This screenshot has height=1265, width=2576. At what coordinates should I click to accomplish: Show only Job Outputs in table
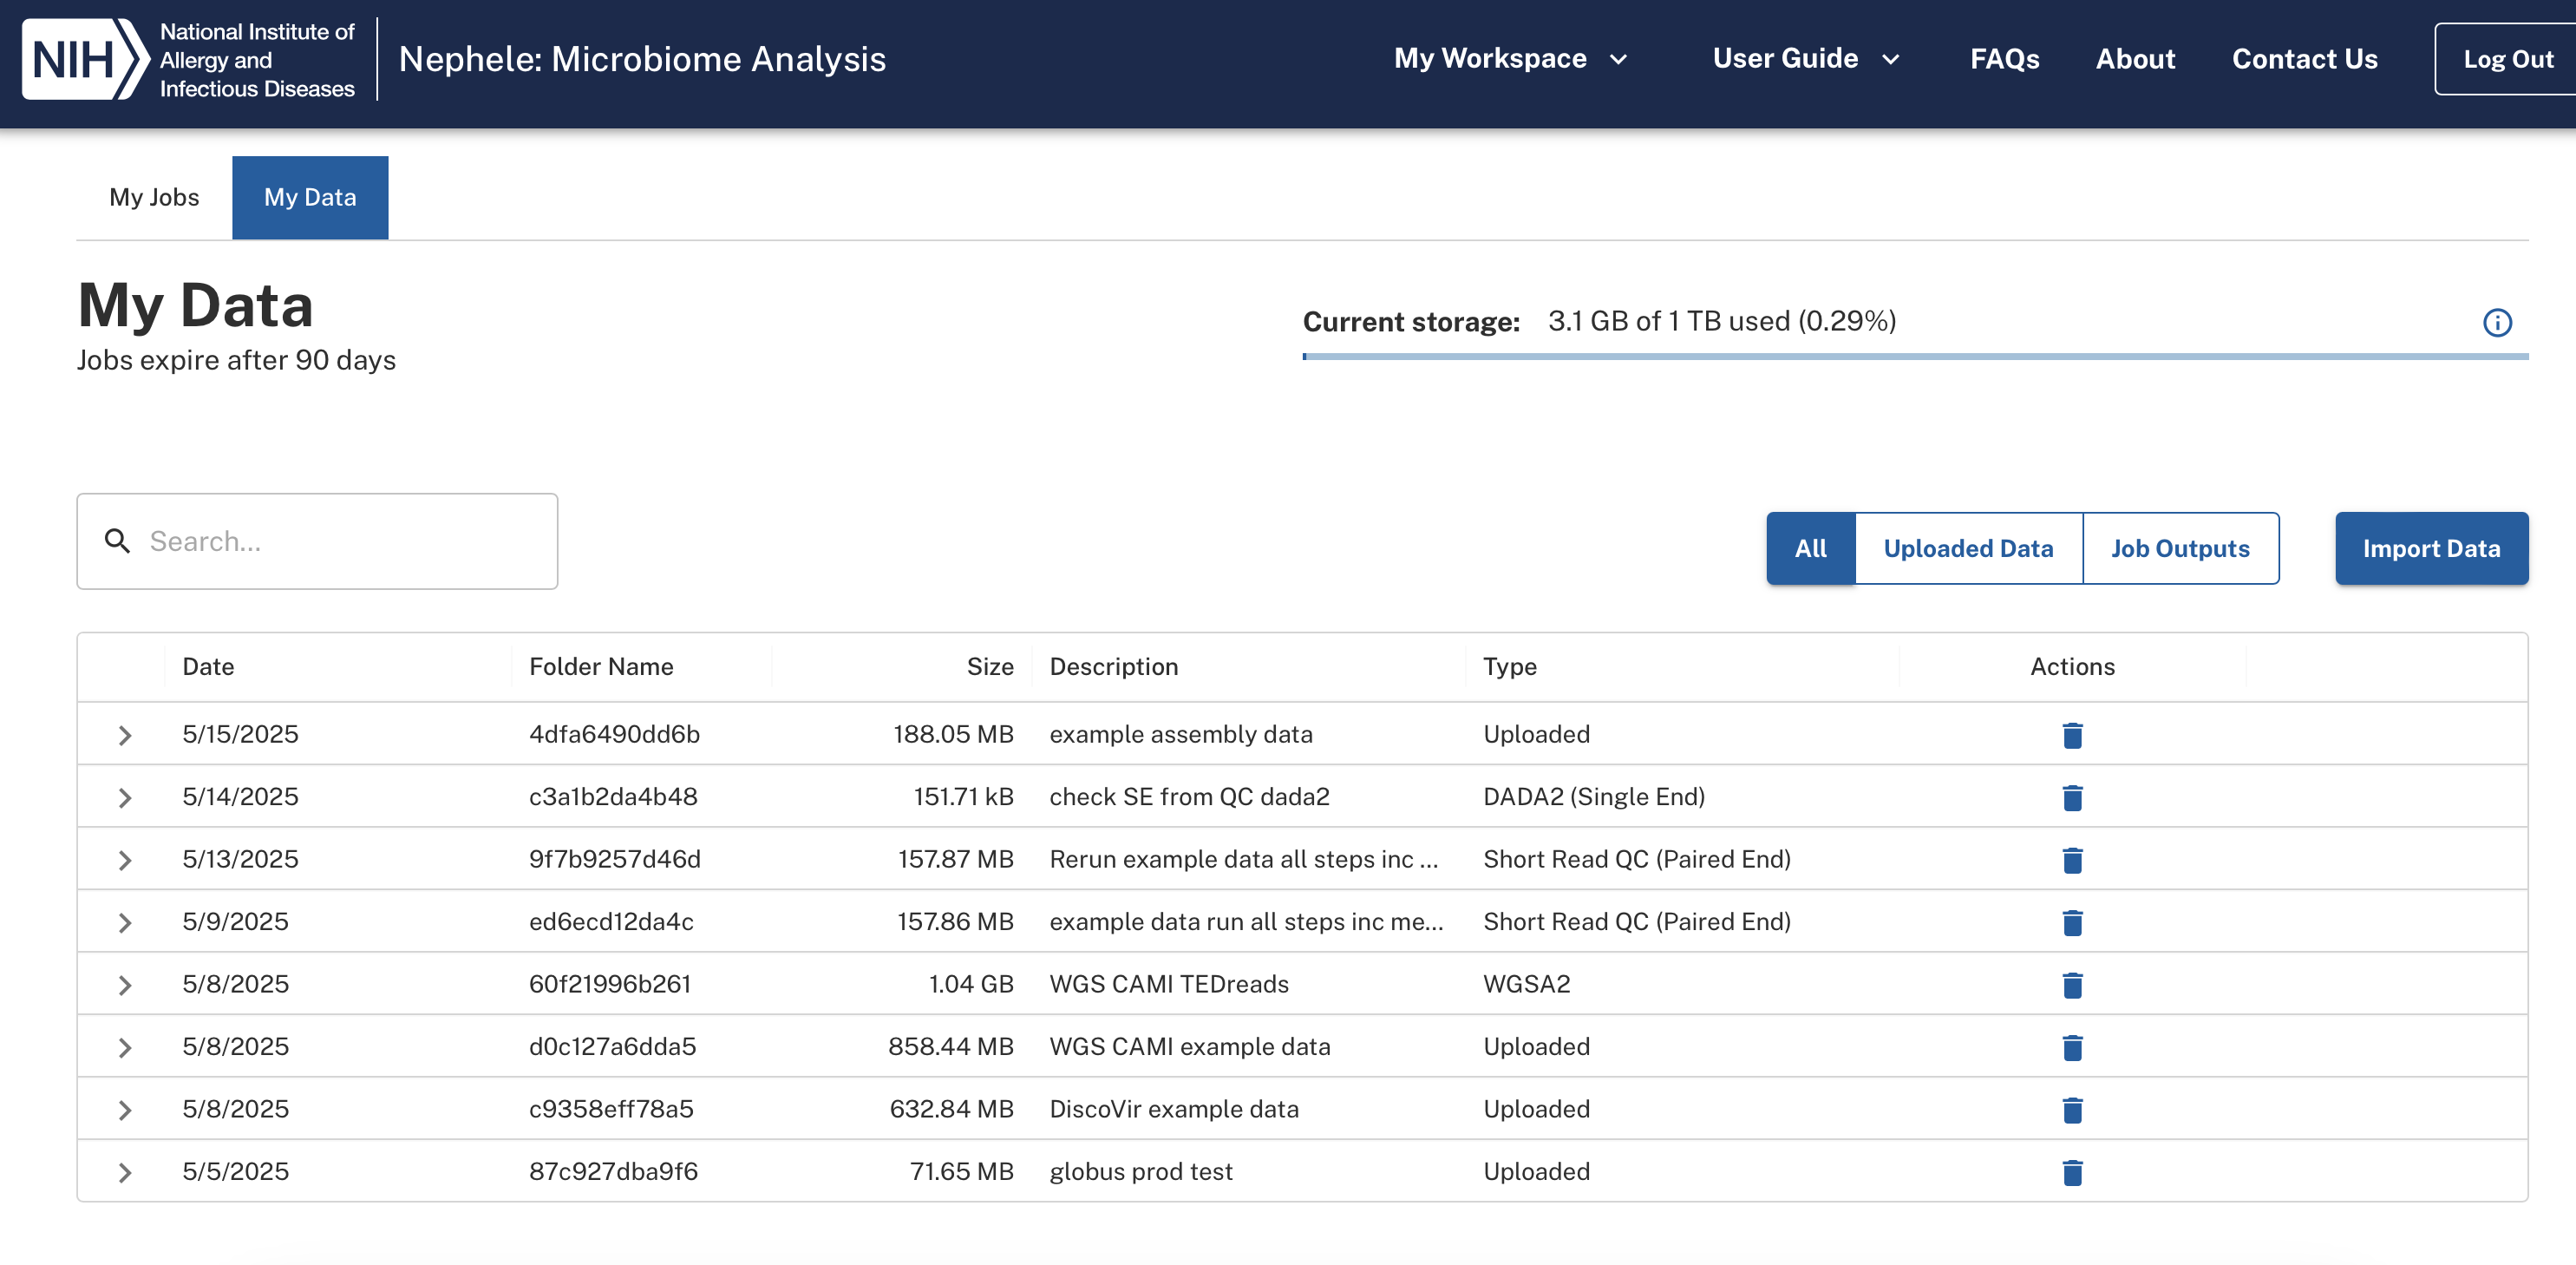tap(2179, 548)
